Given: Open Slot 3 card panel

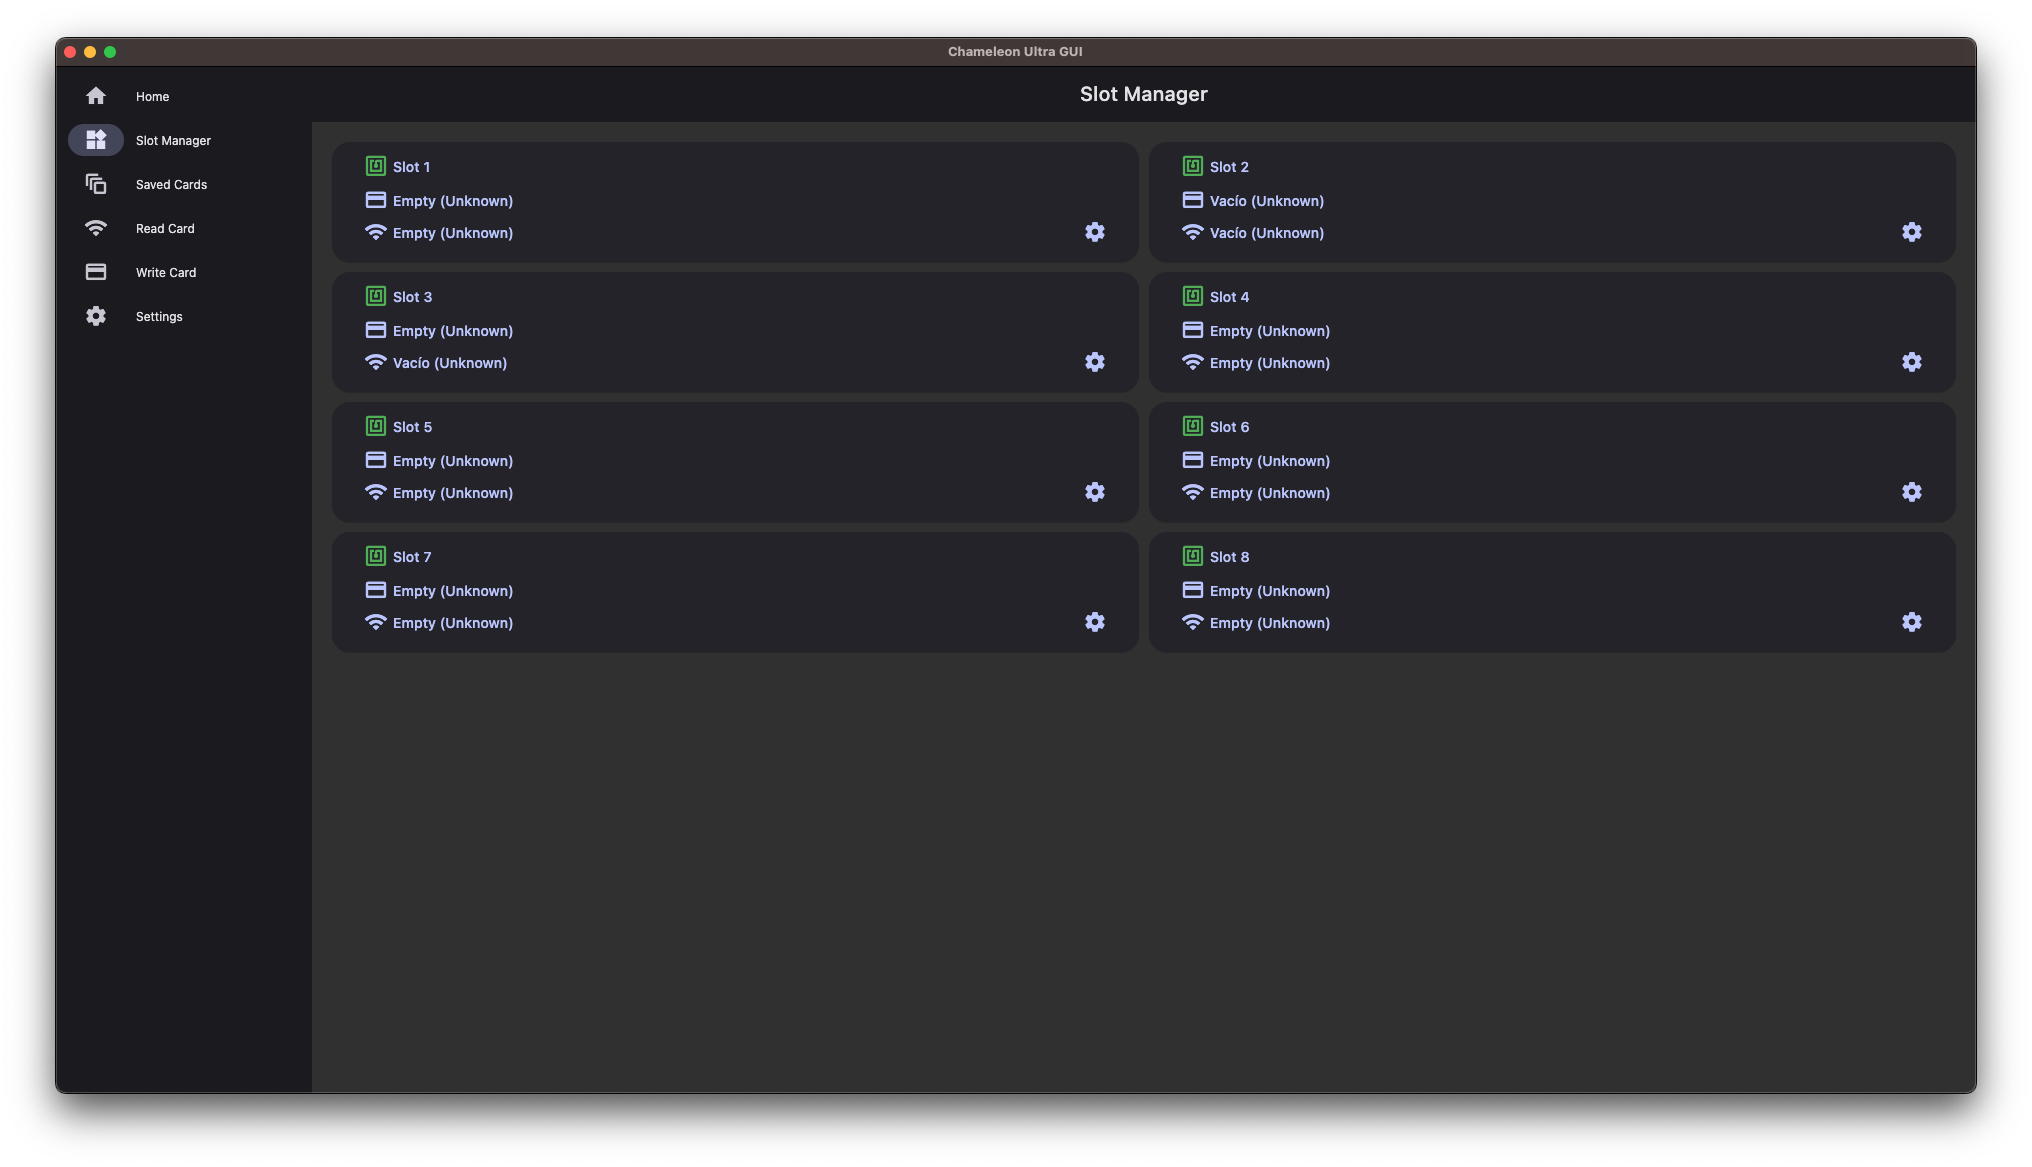Looking at the screenshot, I should (x=735, y=331).
